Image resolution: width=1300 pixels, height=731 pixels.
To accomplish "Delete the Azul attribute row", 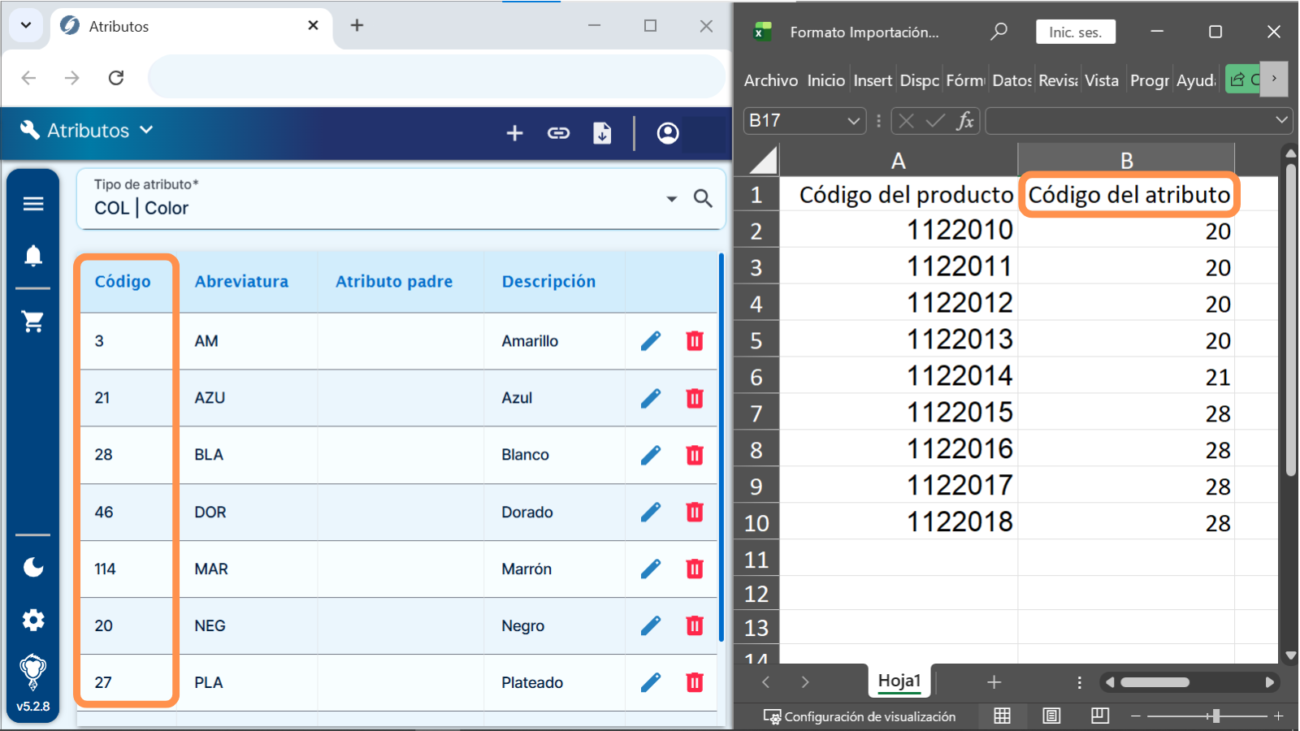I will point(694,398).
